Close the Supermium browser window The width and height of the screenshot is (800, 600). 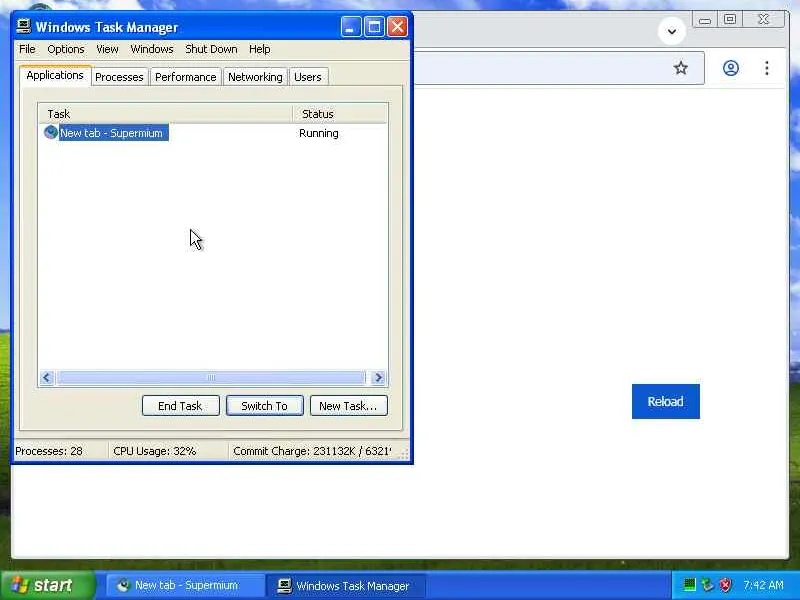[763, 19]
